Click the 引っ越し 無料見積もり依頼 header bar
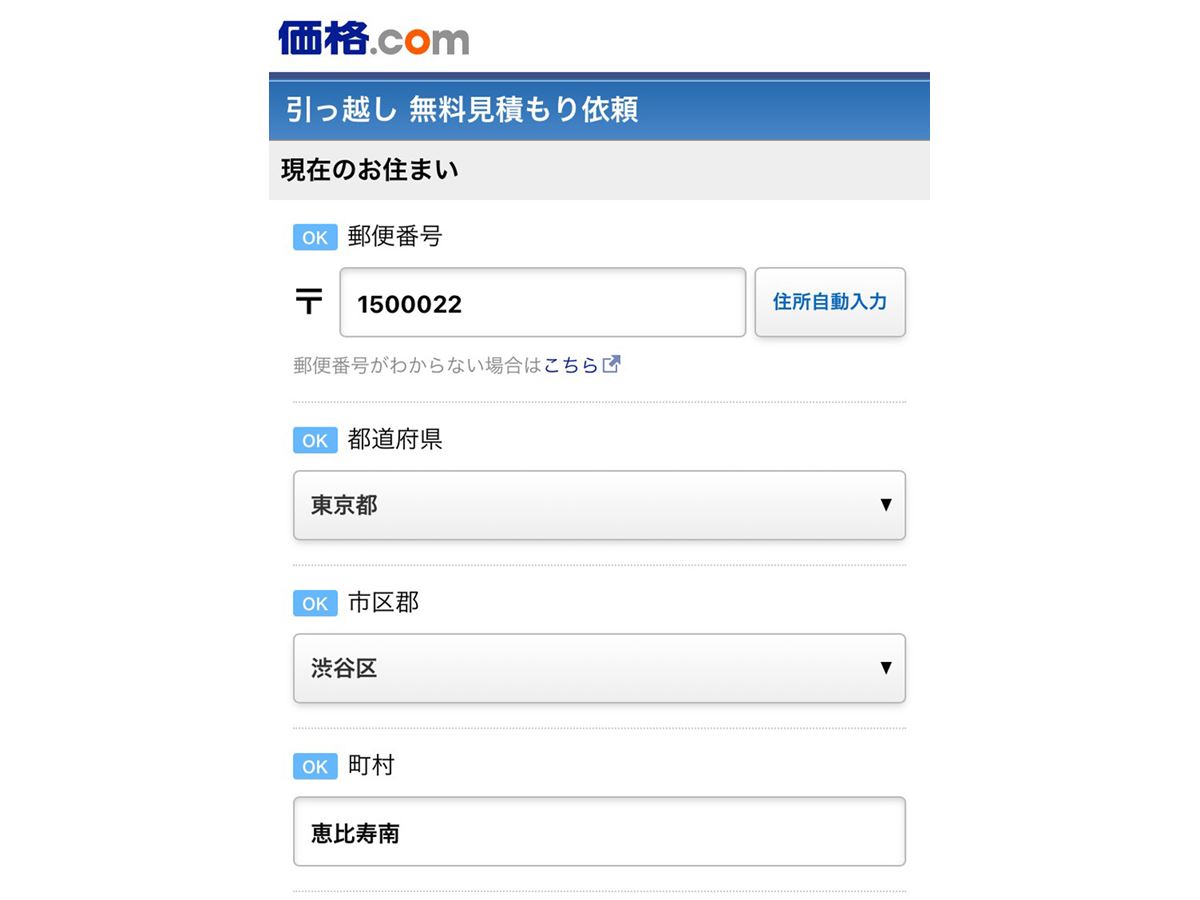Screen dimensions: 1200x900 click(x=599, y=109)
